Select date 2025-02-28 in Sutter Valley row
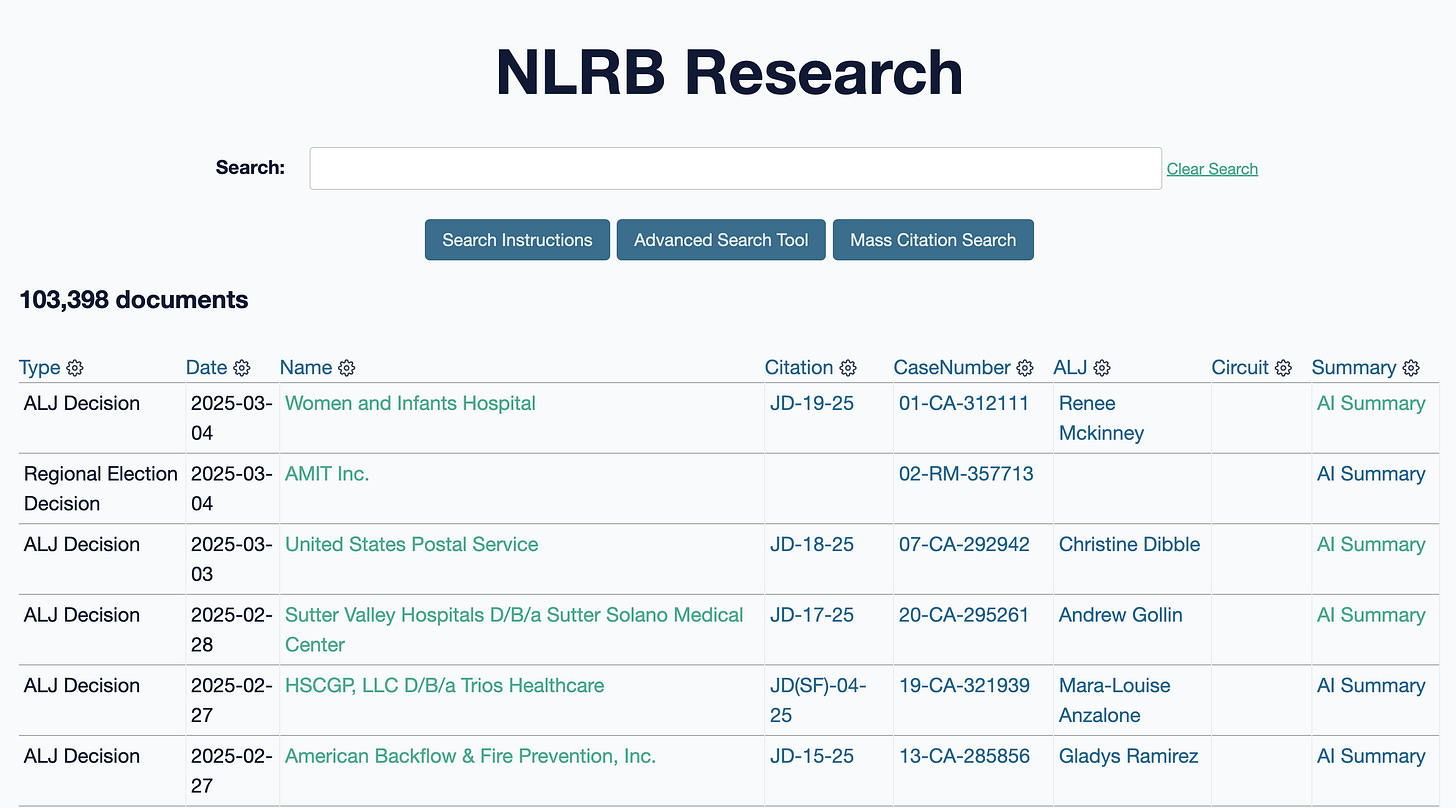 (x=231, y=630)
